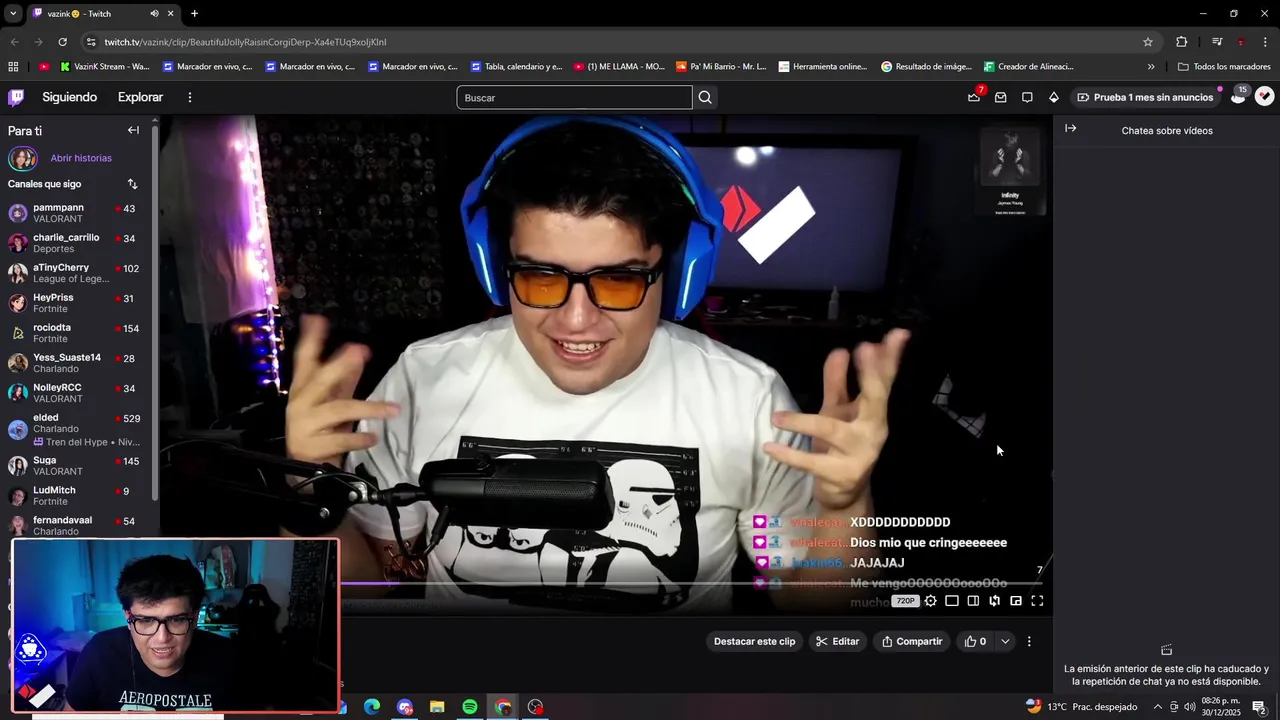Click the Editar clip button
The height and width of the screenshot is (720, 1280).
click(837, 641)
